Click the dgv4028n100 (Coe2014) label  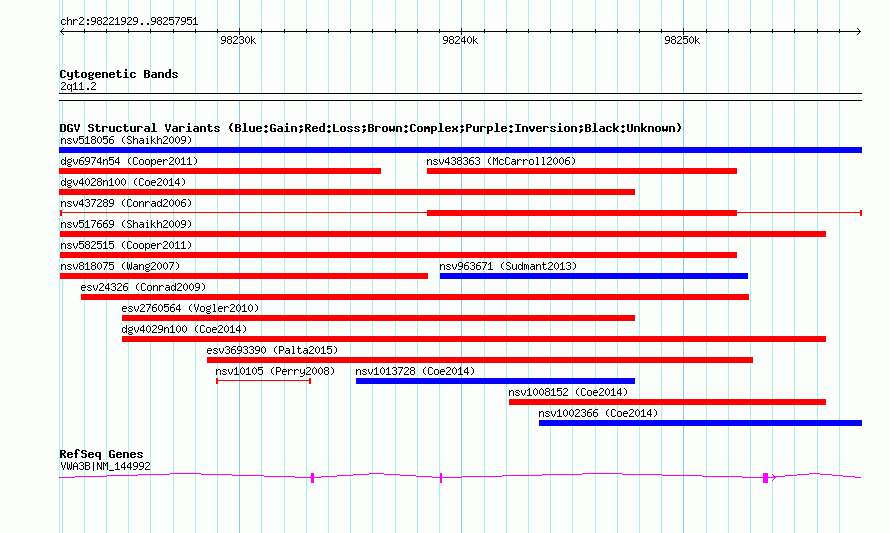(123, 182)
